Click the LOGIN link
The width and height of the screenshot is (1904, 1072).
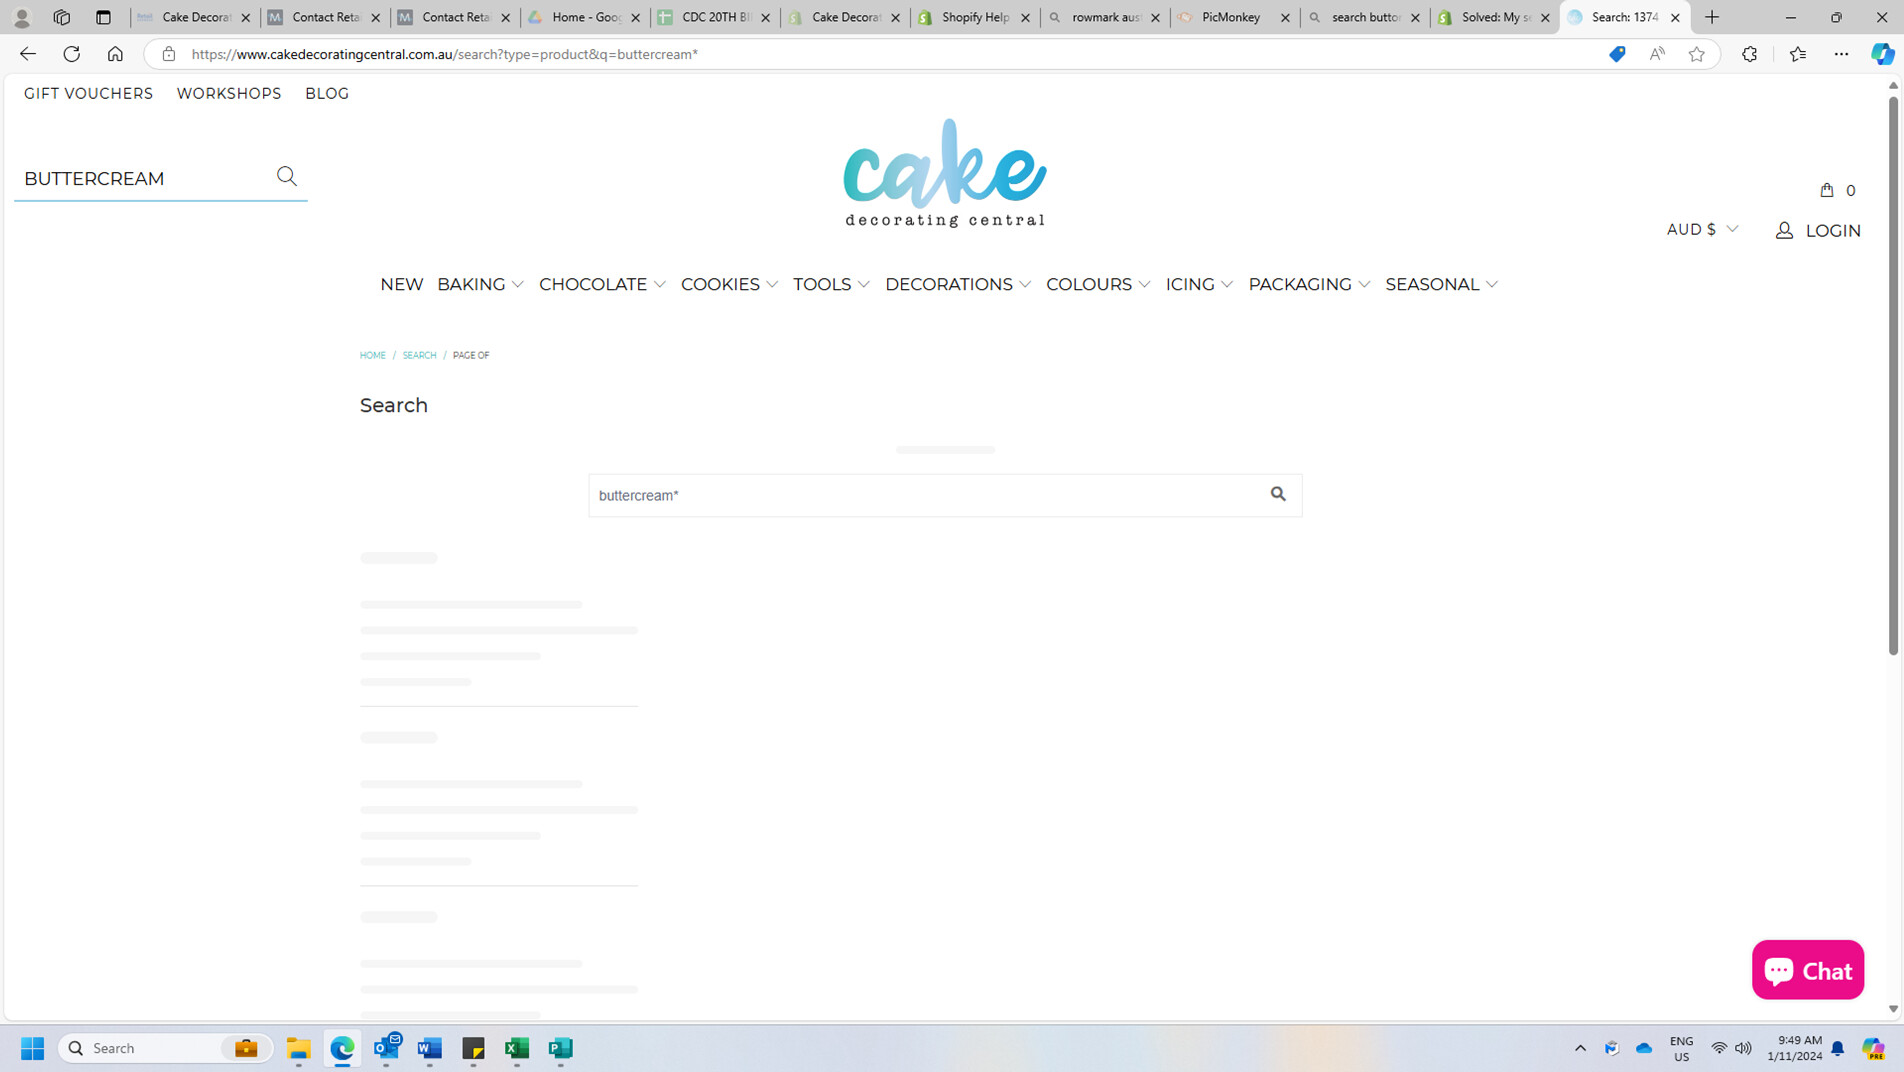click(1833, 231)
